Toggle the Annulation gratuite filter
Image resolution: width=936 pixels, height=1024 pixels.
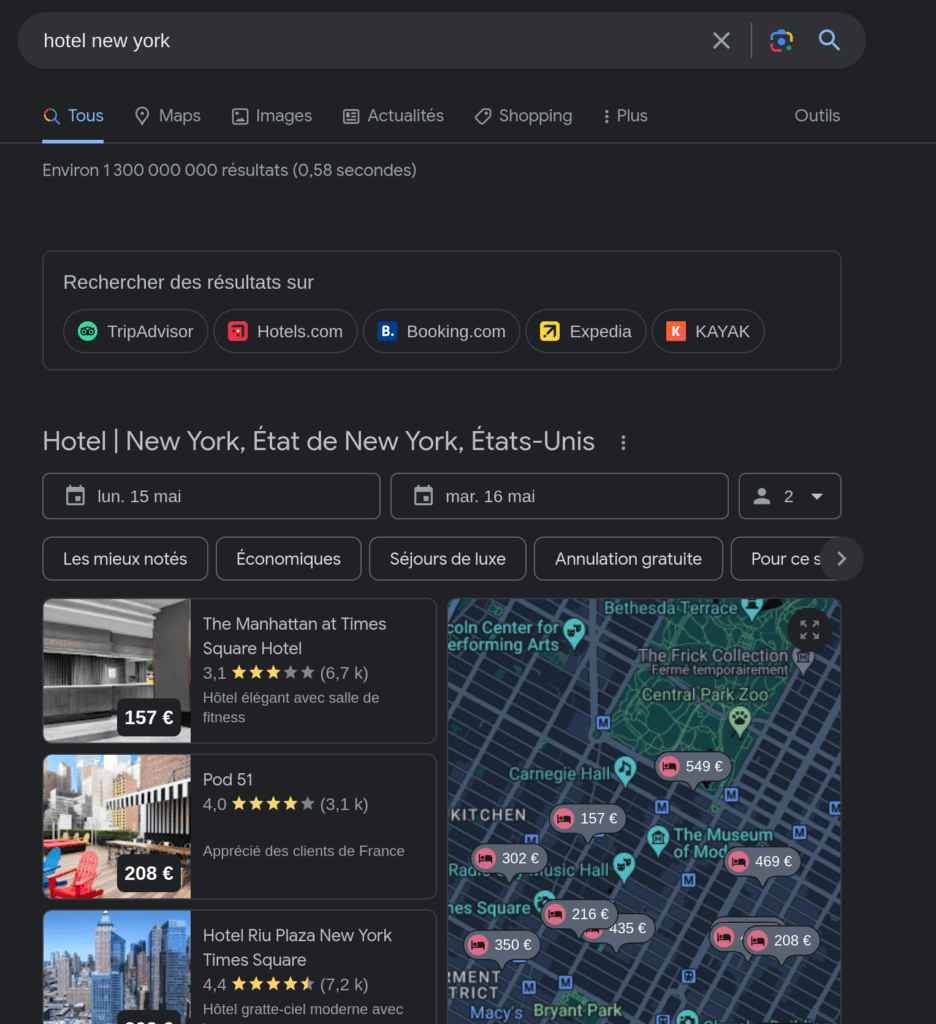(x=628, y=559)
